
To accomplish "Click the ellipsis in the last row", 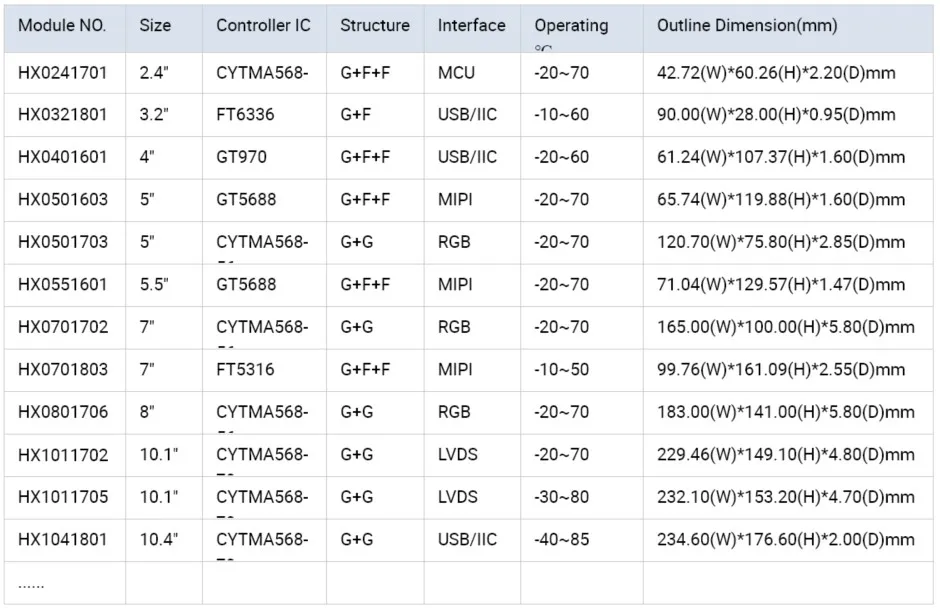I will pos(31,584).
